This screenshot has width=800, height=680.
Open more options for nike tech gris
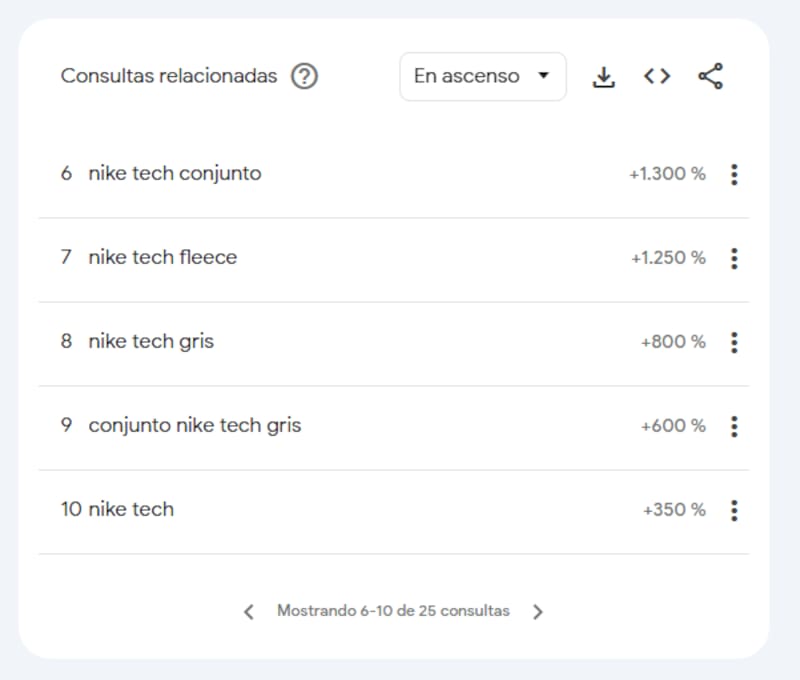pos(734,342)
